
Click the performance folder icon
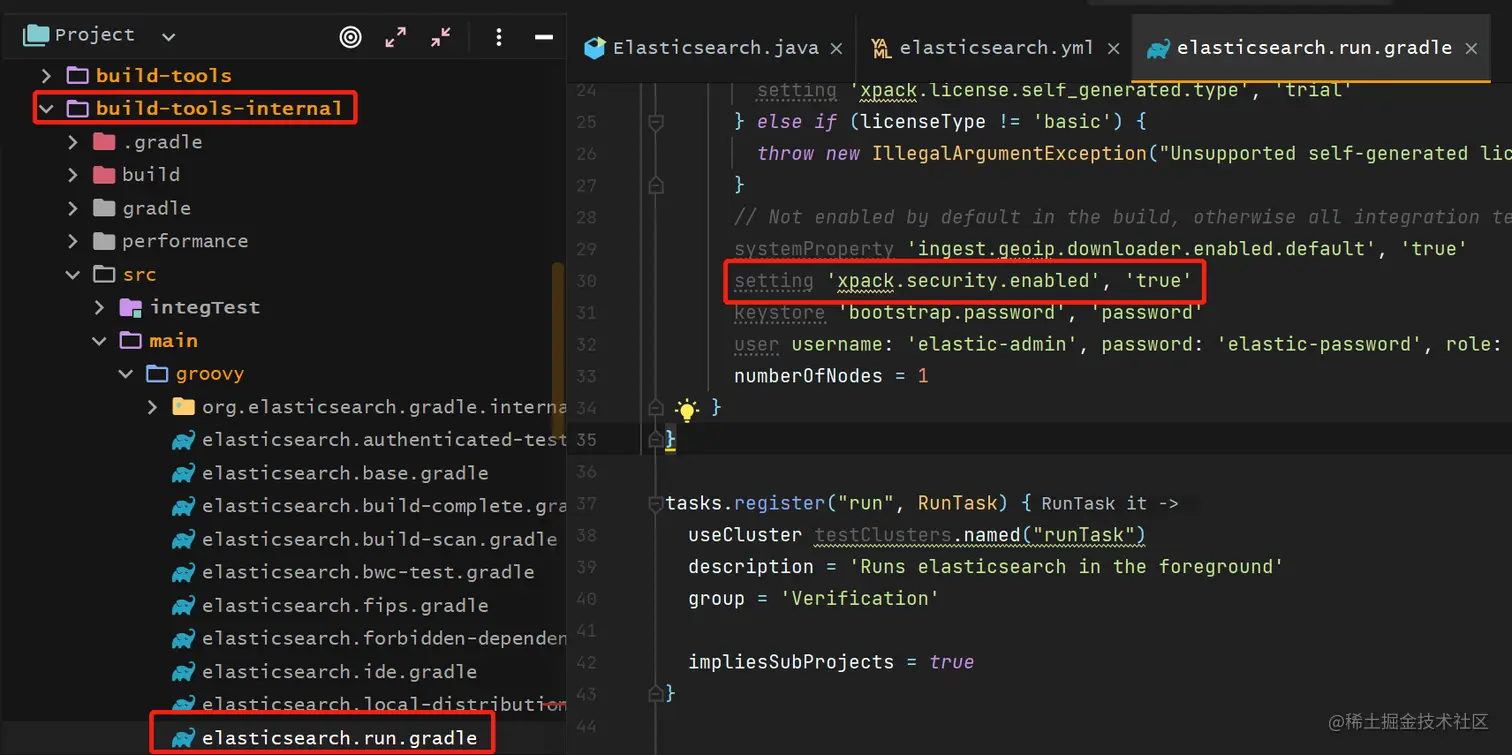(104, 241)
